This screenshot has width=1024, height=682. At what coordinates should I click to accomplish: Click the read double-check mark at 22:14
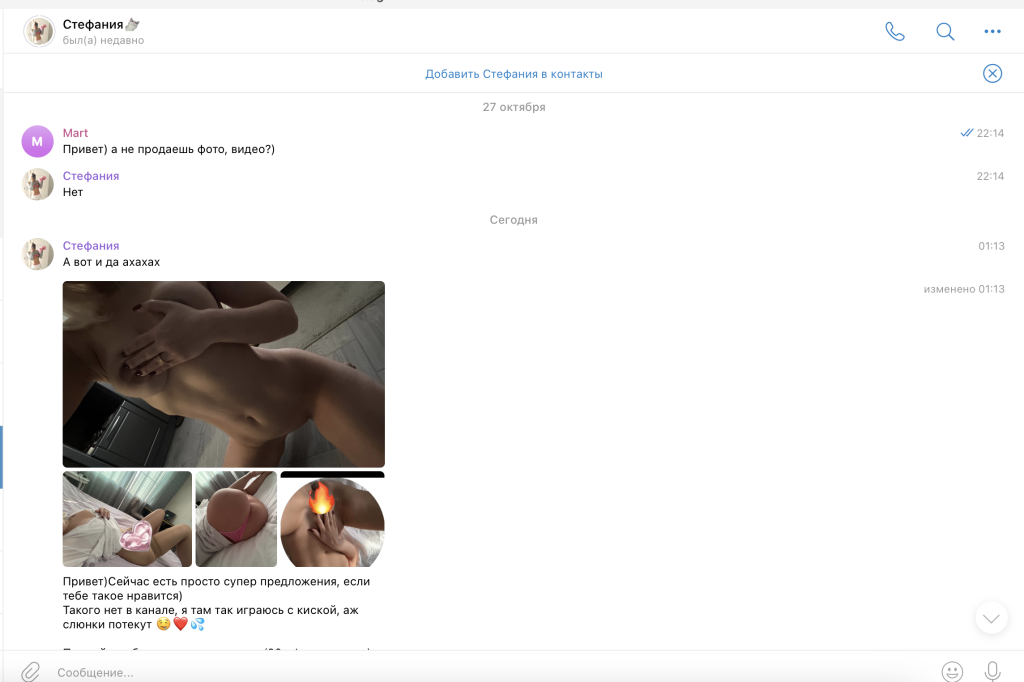[966, 133]
